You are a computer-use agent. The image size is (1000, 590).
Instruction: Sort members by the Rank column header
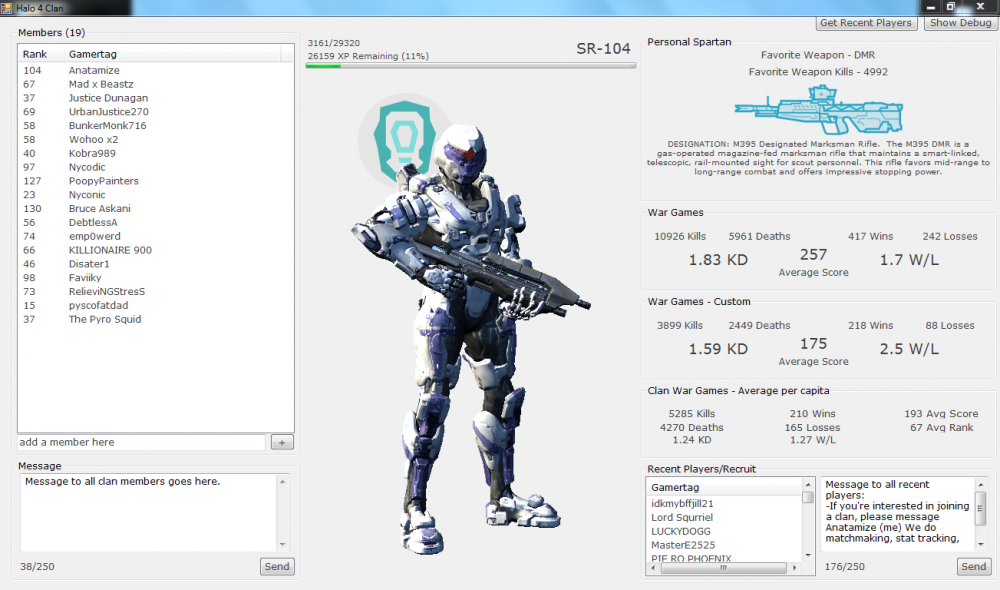pyautogui.click(x=36, y=53)
